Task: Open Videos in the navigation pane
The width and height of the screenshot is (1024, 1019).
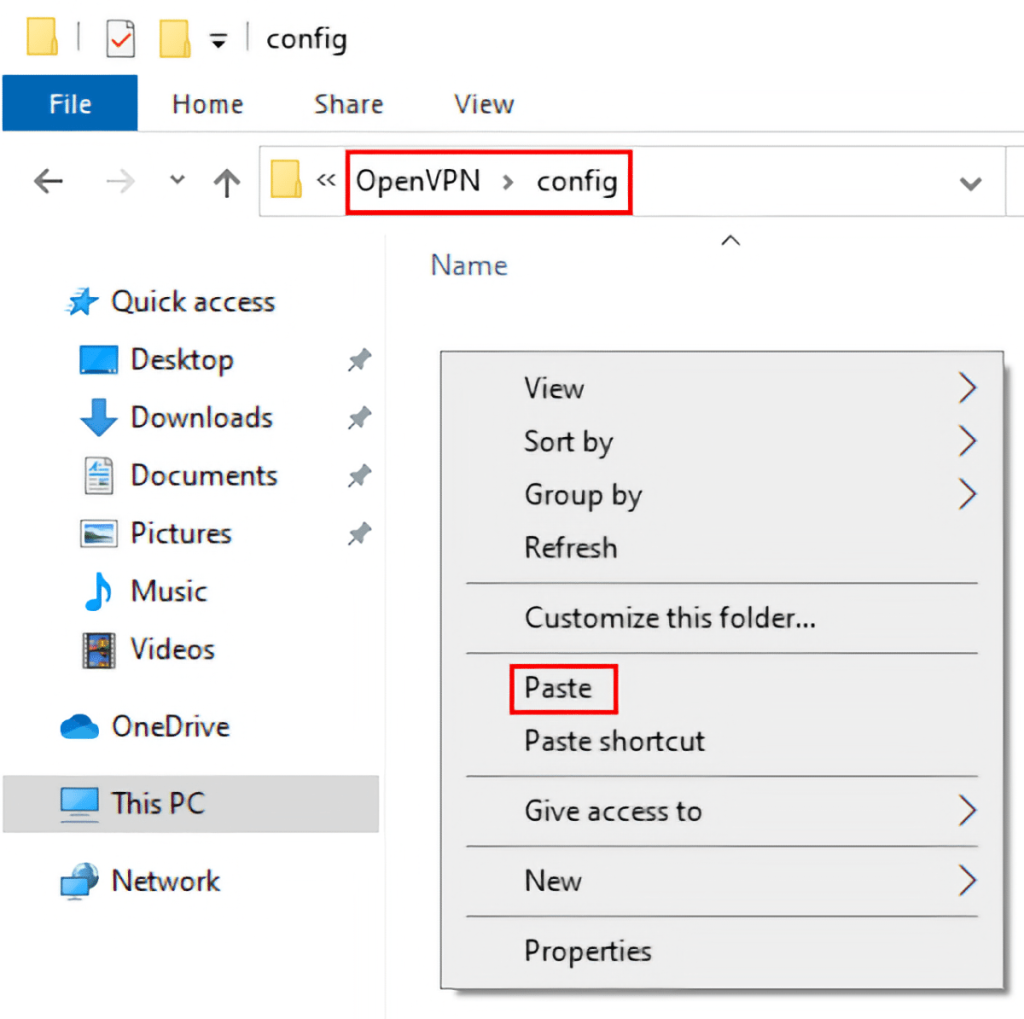Action: pos(172,649)
